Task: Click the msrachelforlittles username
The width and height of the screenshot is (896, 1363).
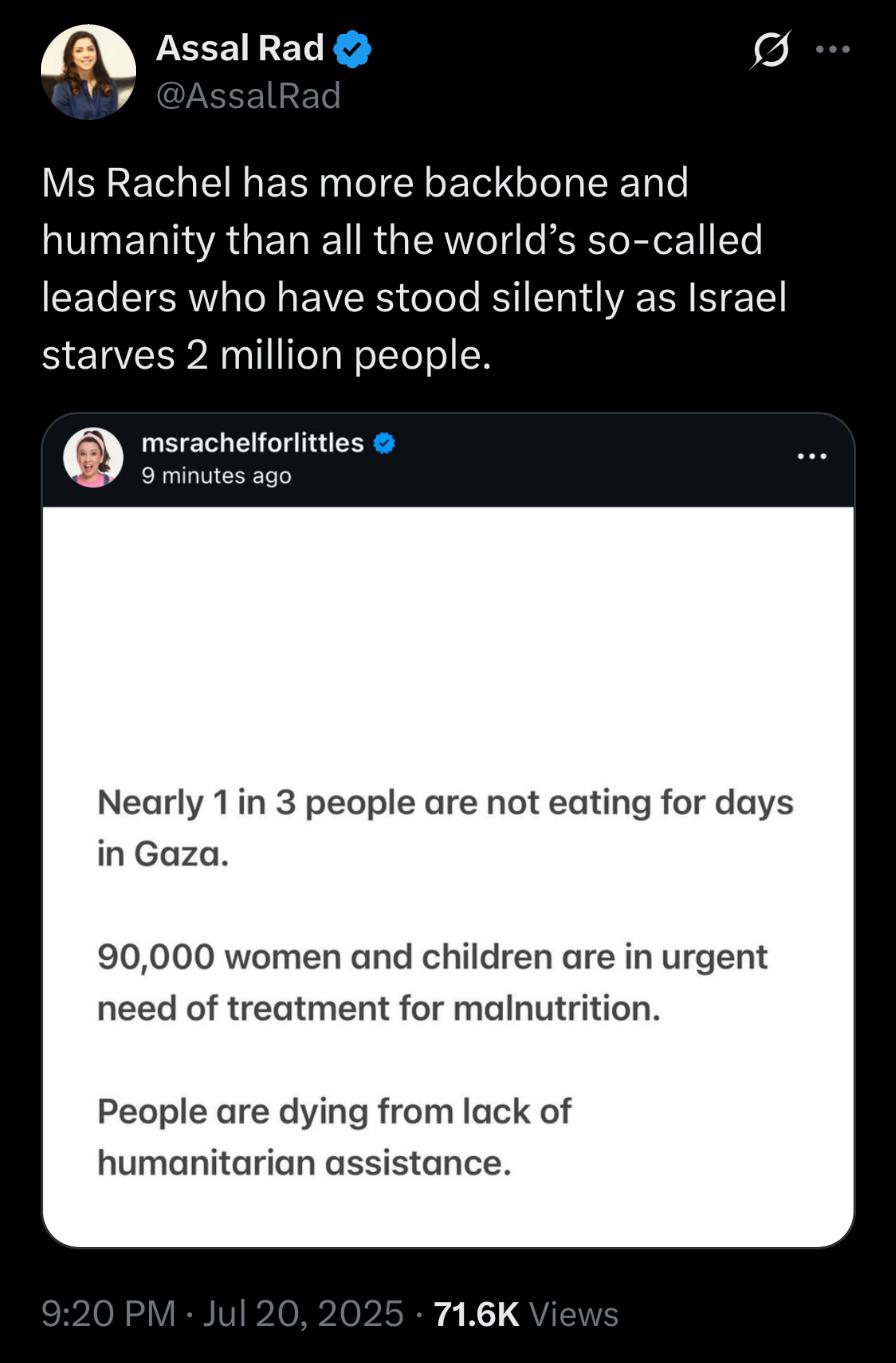Action: pos(253,442)
